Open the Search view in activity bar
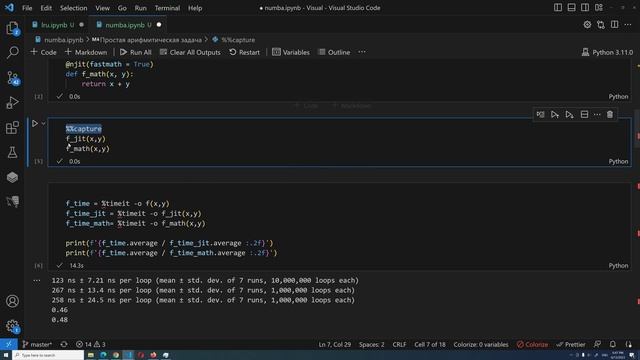640x360 pixels. pyautogui.click(x=12, y=52)
